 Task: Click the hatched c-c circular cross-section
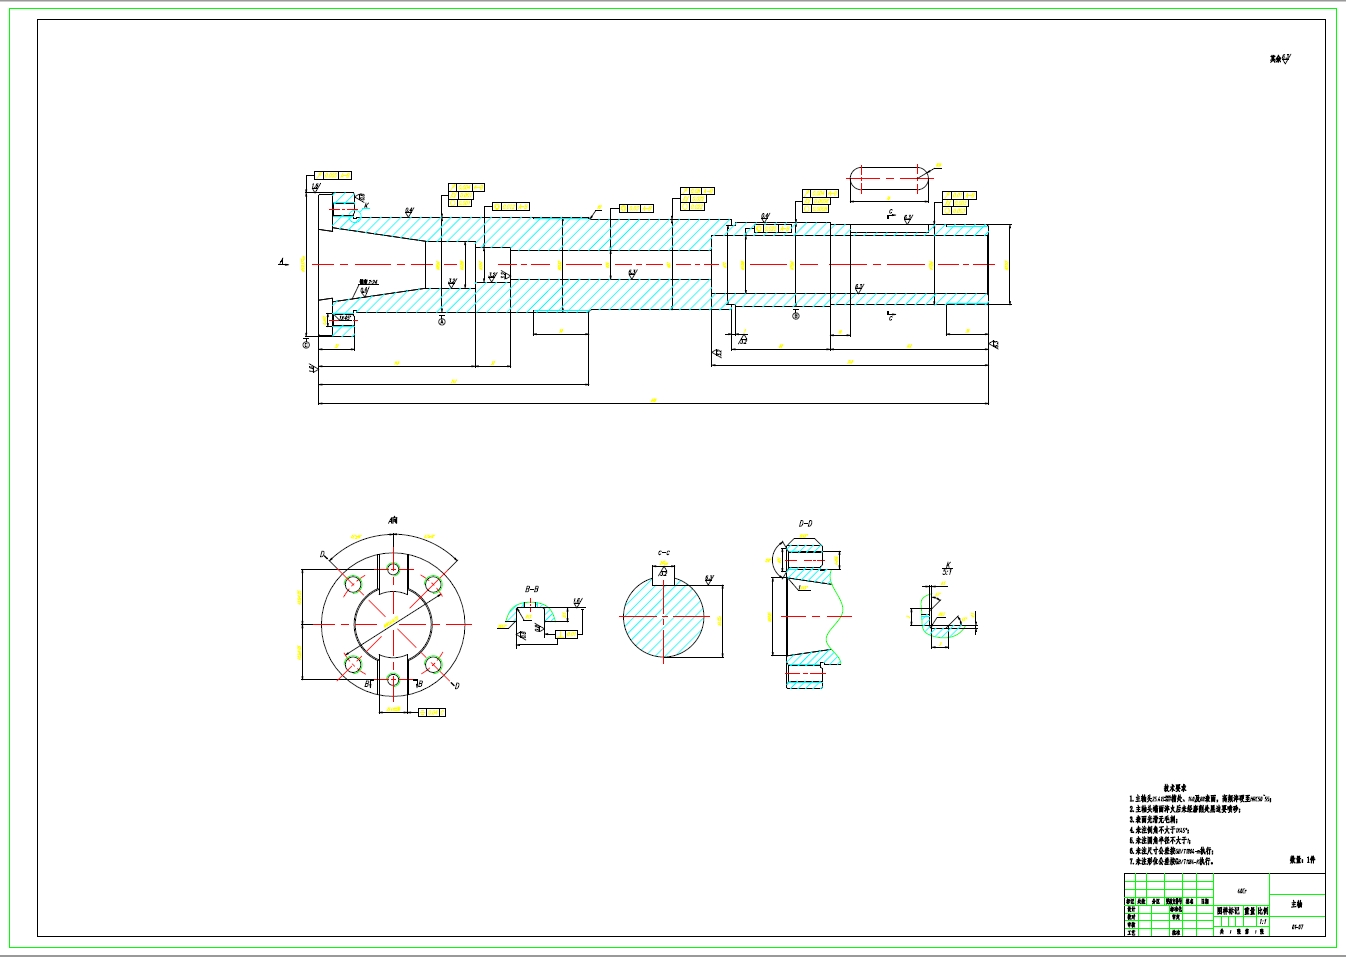coord(663,618)
